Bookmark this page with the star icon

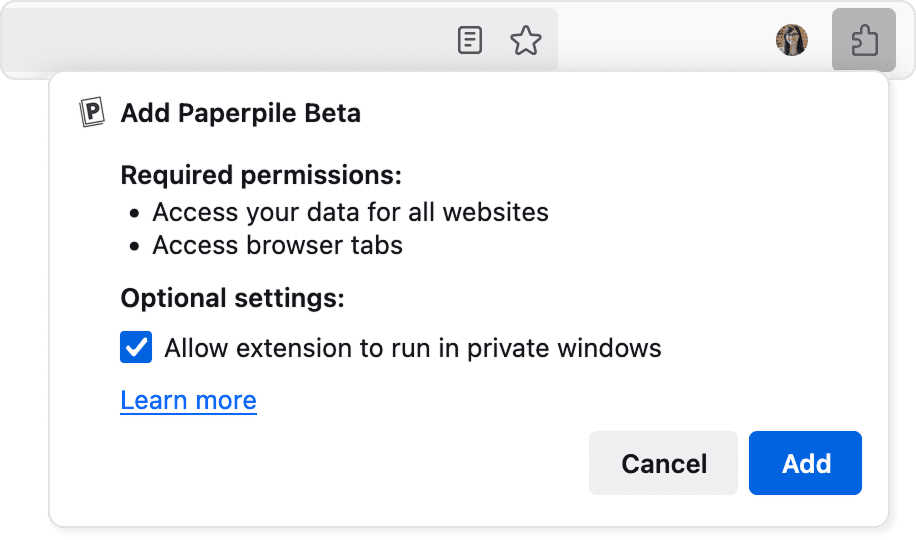tap(525, 41)
